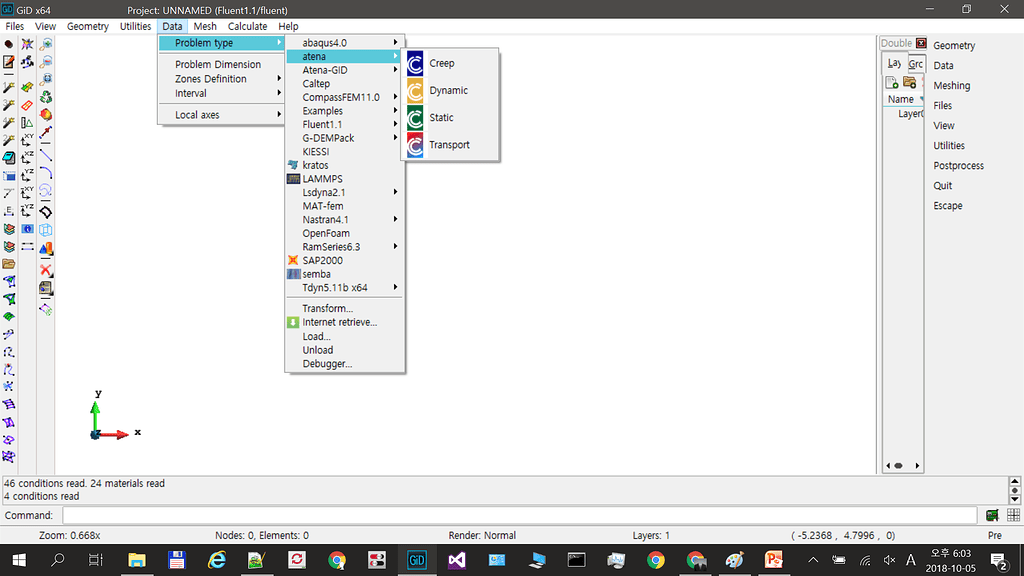Select Creep atena problem type
This screenshot has width=1024, height=576.
[441, 63]
